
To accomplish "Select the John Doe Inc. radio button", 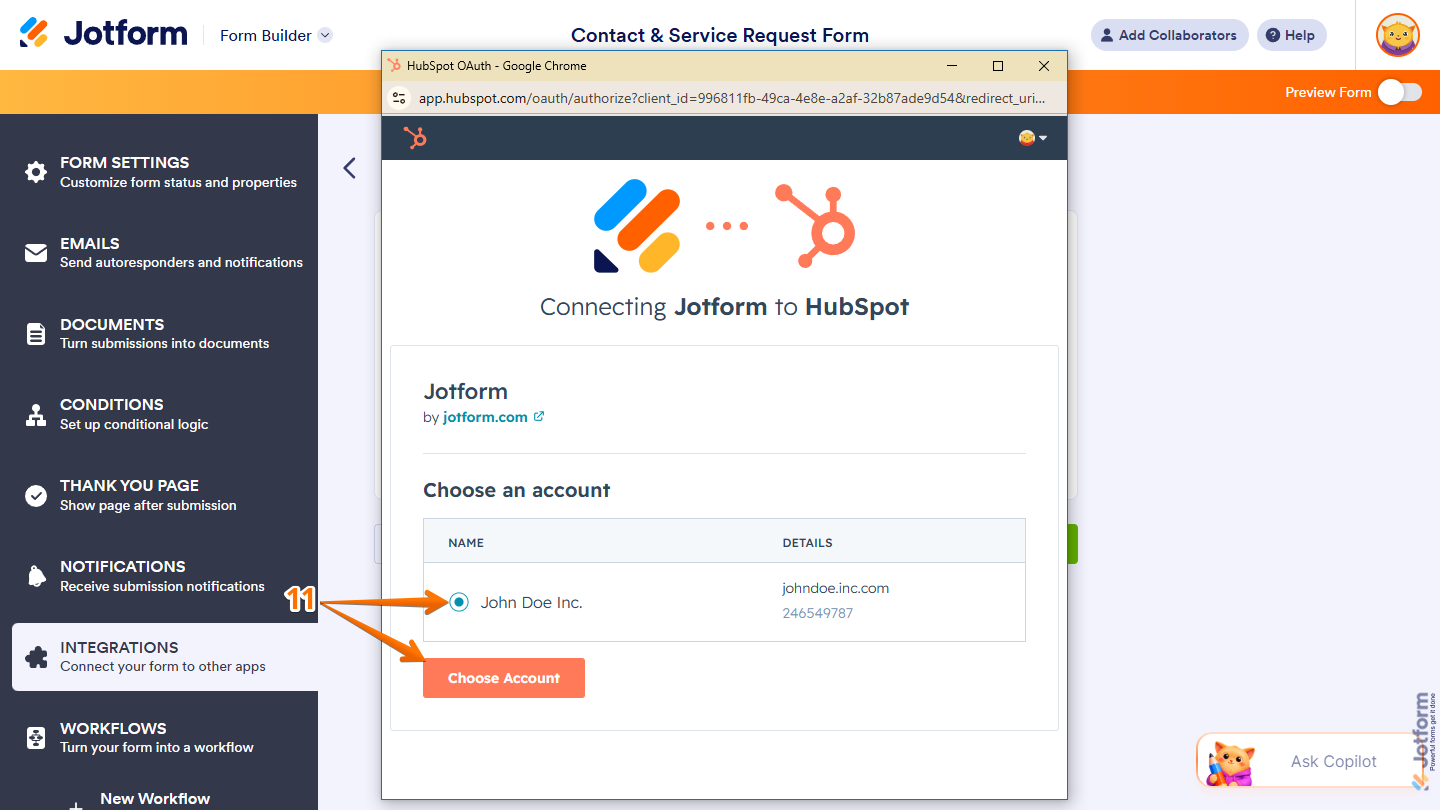I will coord(458,602).
